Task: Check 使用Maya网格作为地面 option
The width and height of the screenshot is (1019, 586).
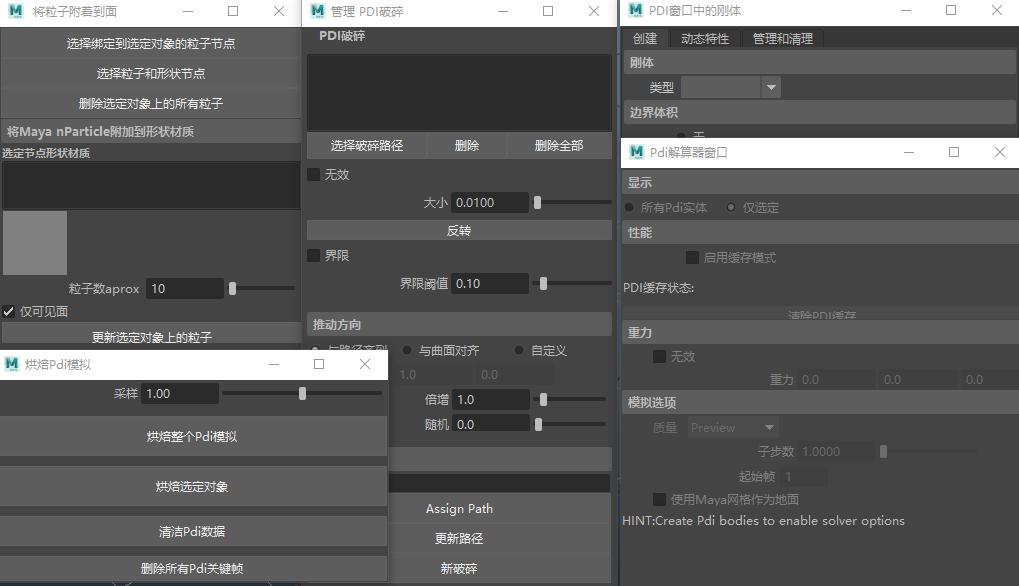Action: point(659,499)
